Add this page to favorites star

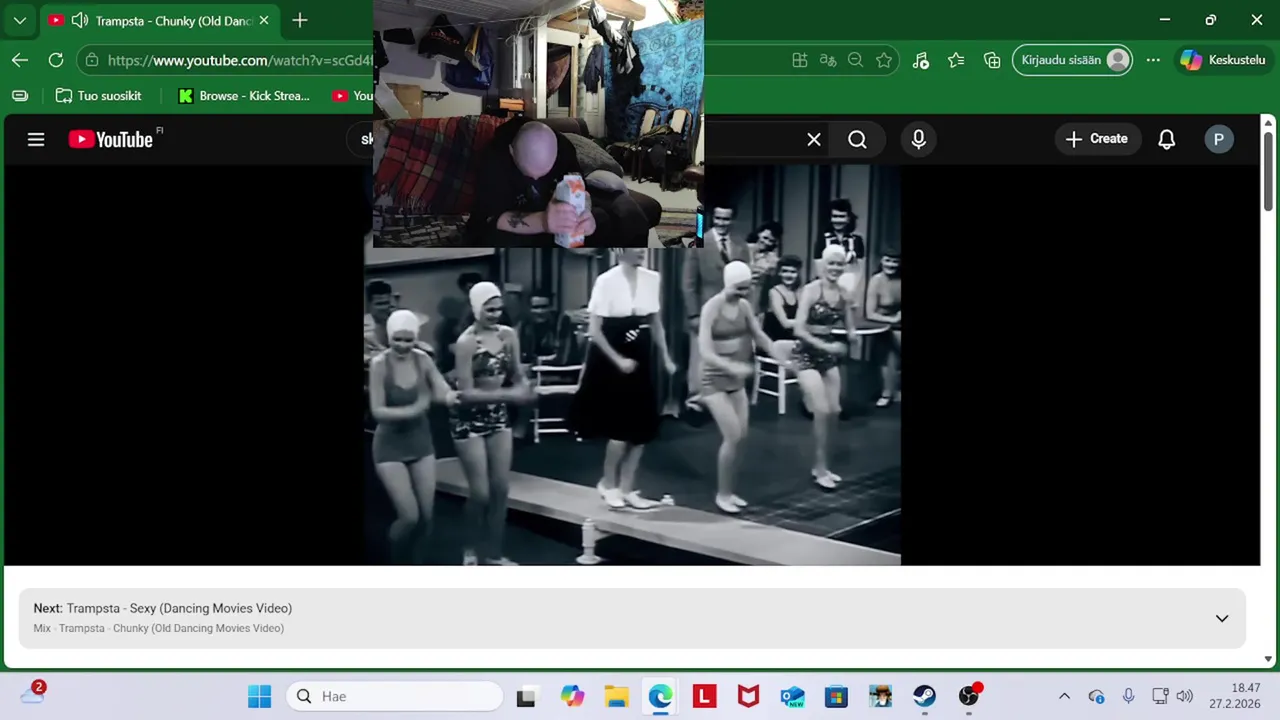point(884,60)
